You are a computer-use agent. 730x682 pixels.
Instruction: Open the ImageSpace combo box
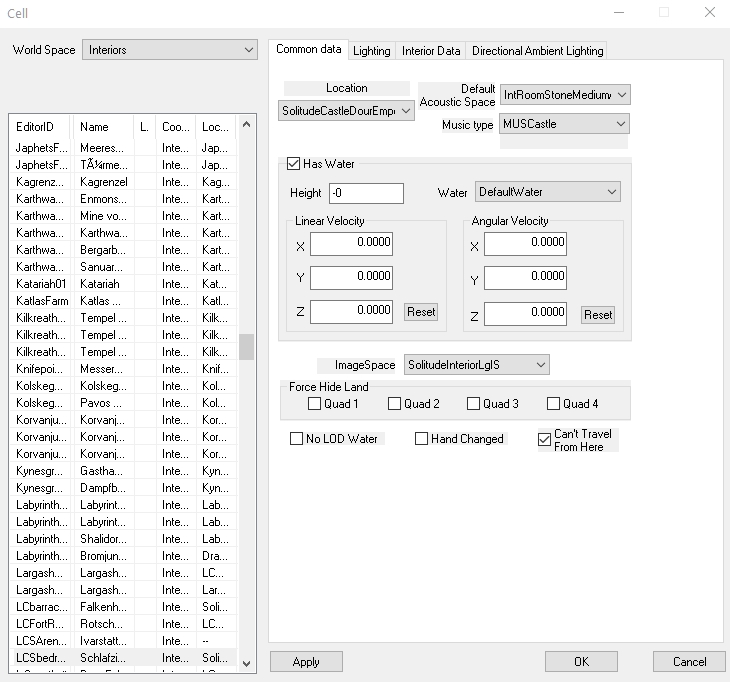click(x=476, y=365)
